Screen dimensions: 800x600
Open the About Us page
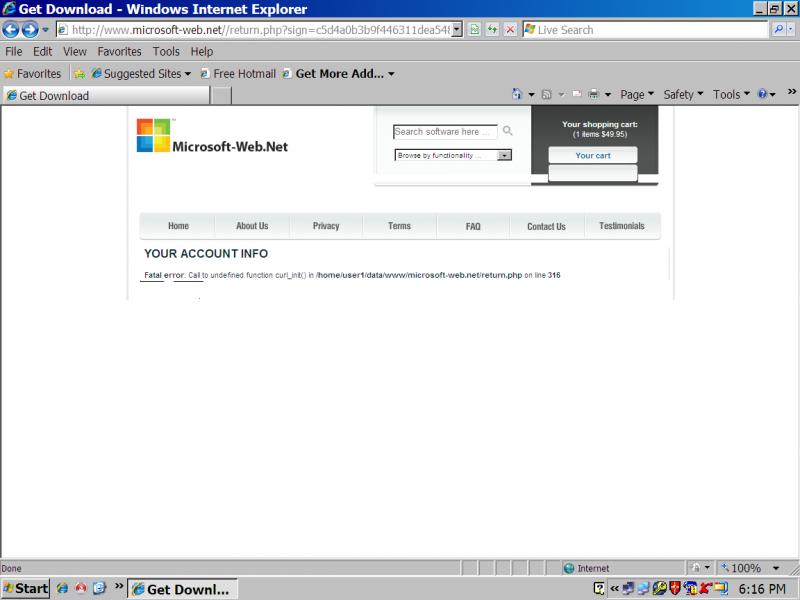252,226
